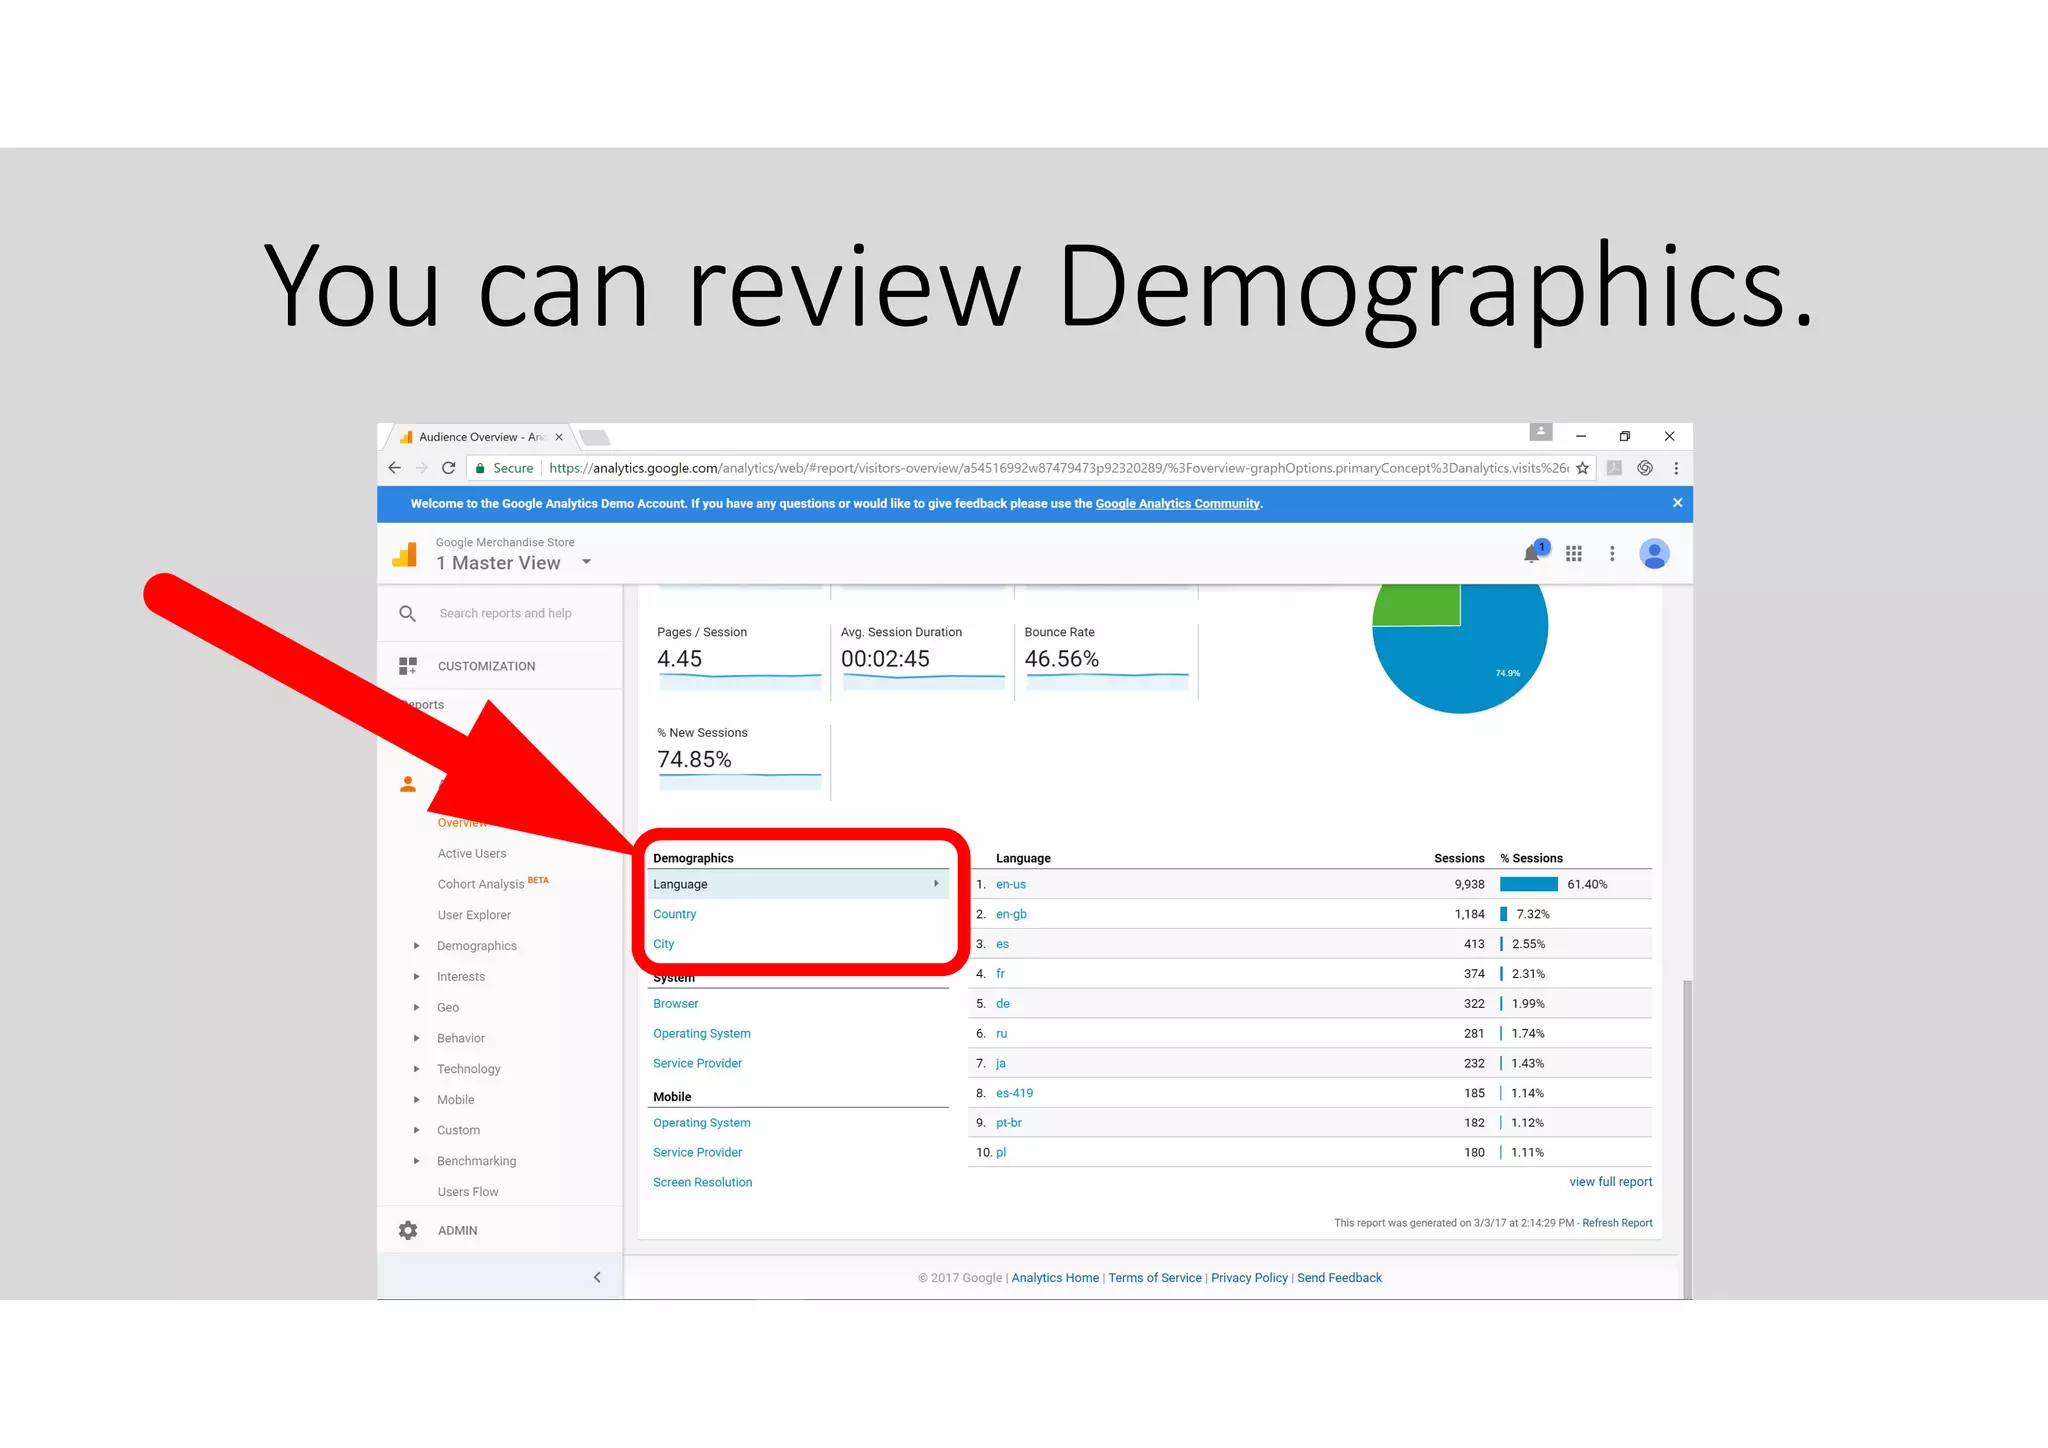Select City under Demographics
2048x1448 pixels.
(x=663, y=944)
